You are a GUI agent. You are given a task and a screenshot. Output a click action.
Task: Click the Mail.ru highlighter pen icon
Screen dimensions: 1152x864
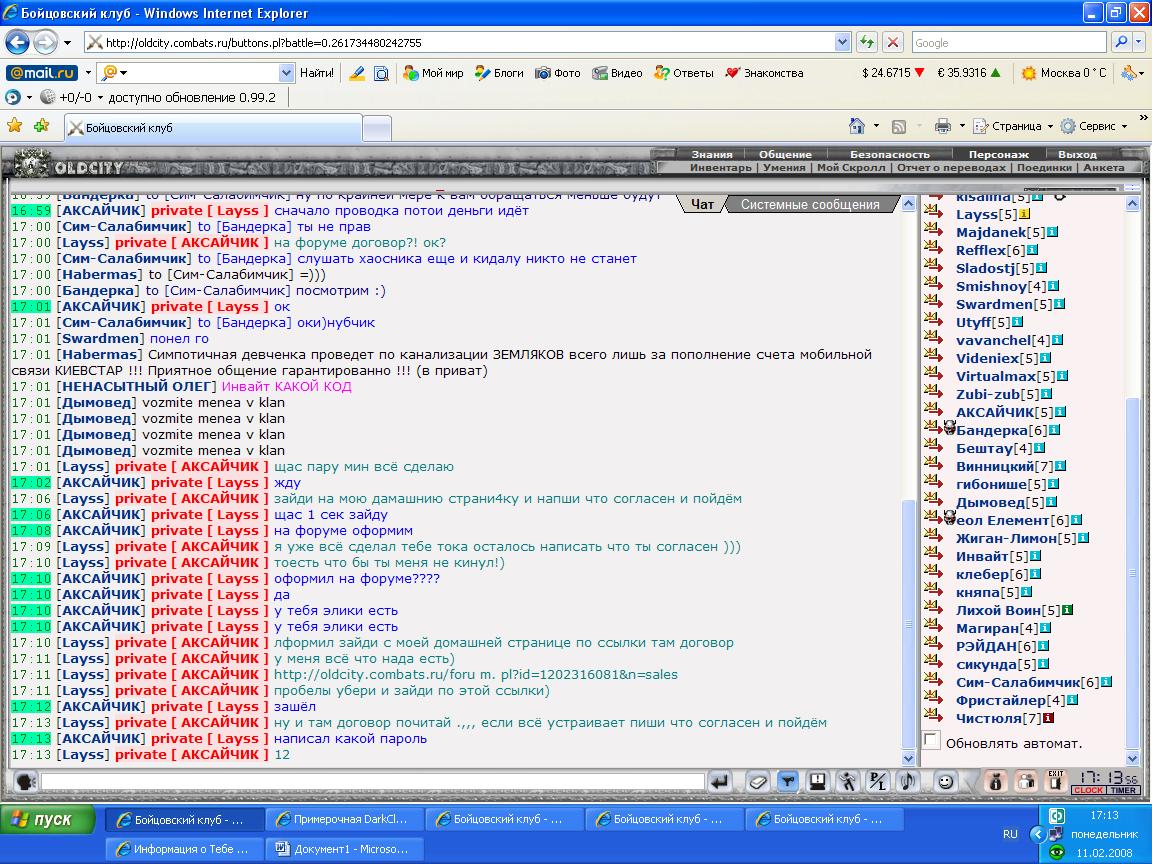[357, 73]
